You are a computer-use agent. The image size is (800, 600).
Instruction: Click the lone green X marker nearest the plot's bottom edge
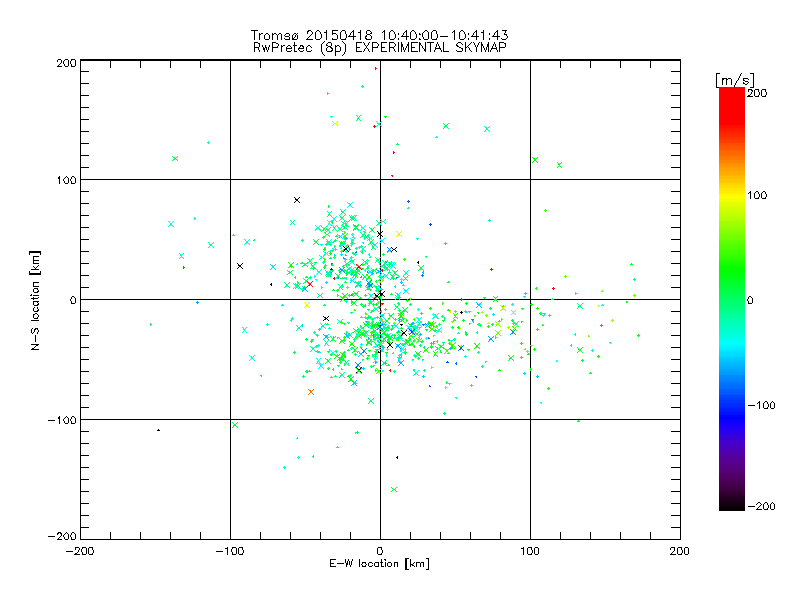pyautogui.click(x=394, y=489)
